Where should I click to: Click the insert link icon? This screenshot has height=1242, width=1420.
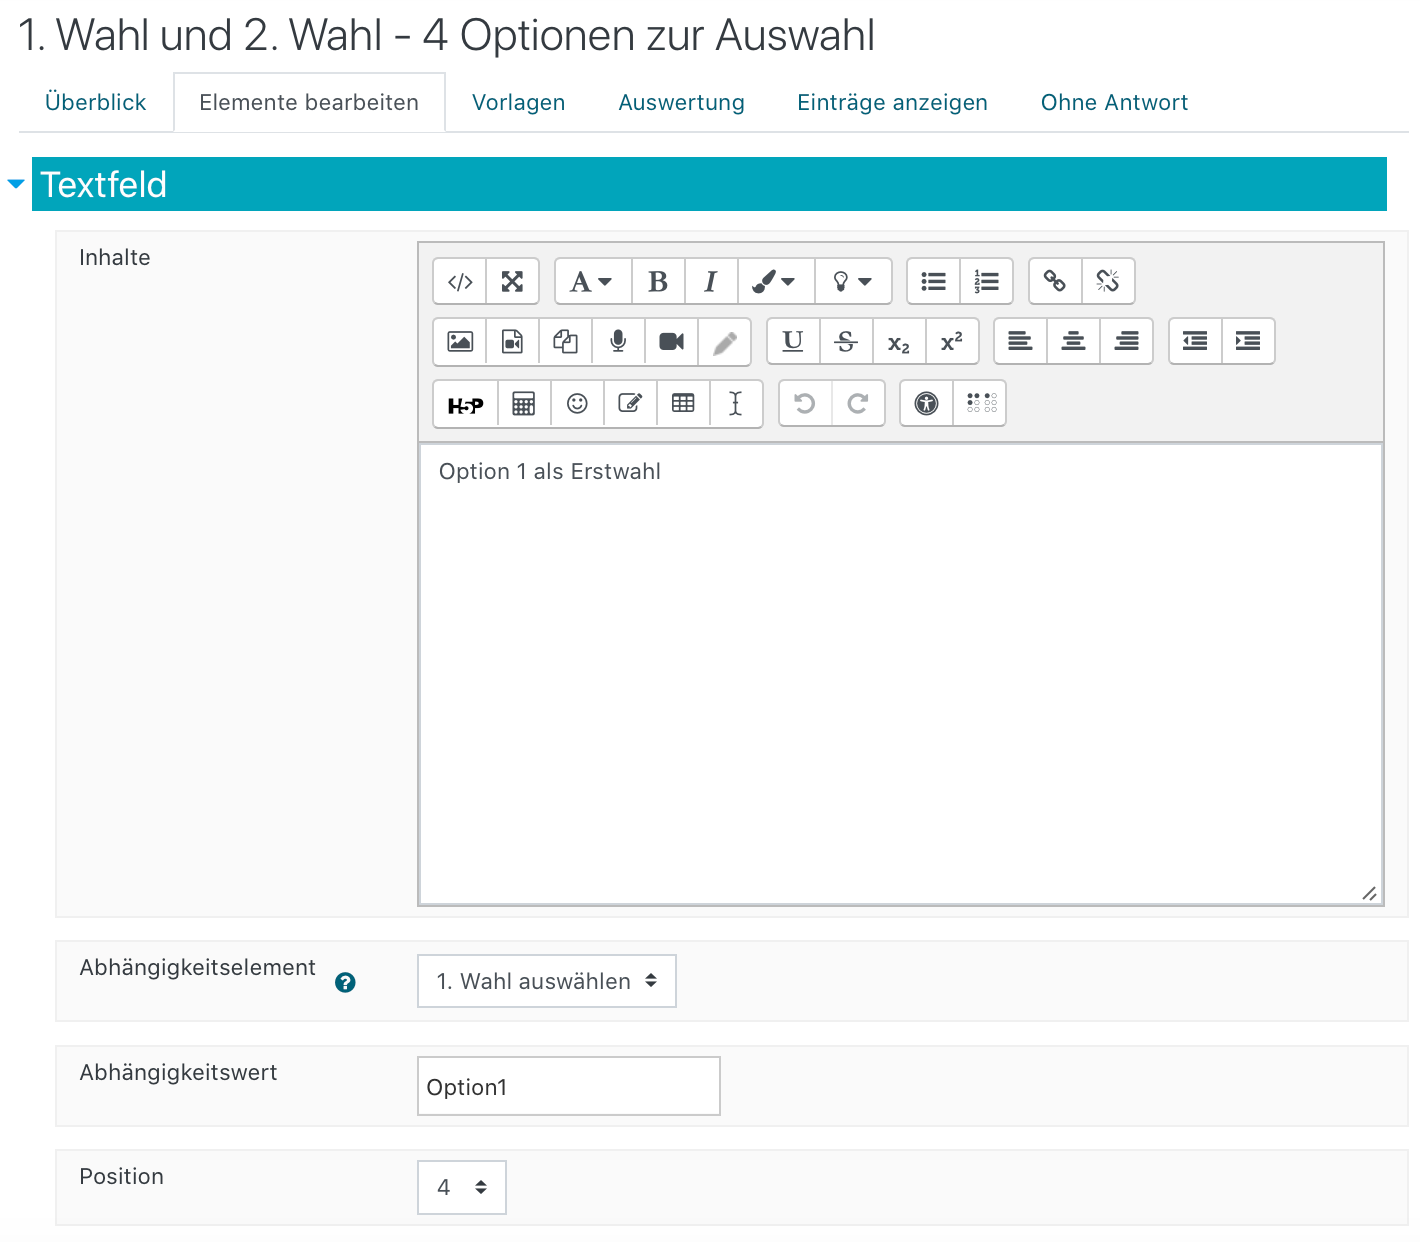point(1054,282)
